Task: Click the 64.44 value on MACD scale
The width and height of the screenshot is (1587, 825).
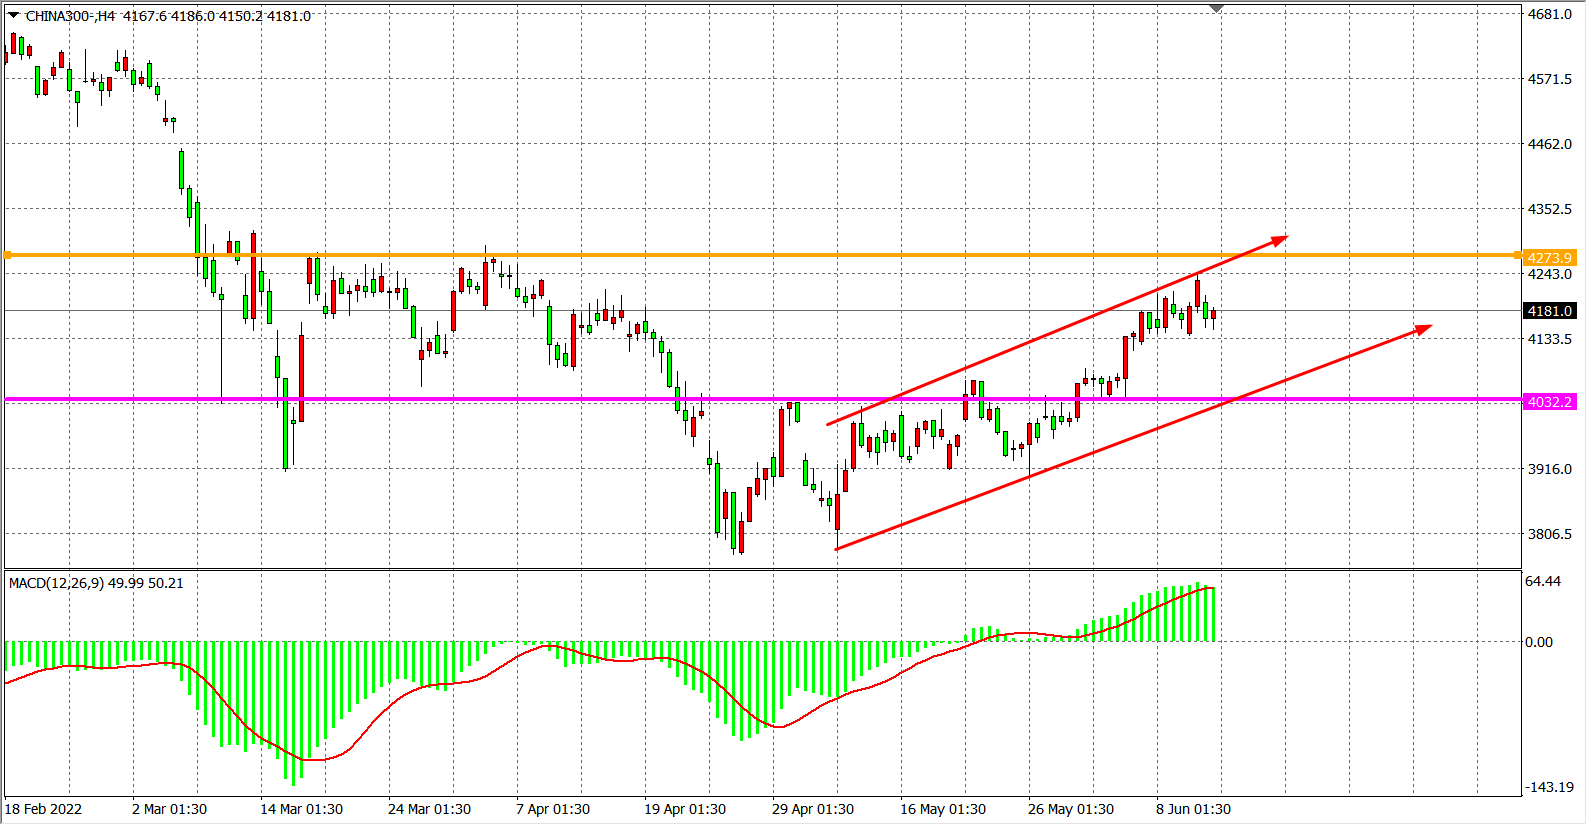Action: click(x=1543, y=581)
